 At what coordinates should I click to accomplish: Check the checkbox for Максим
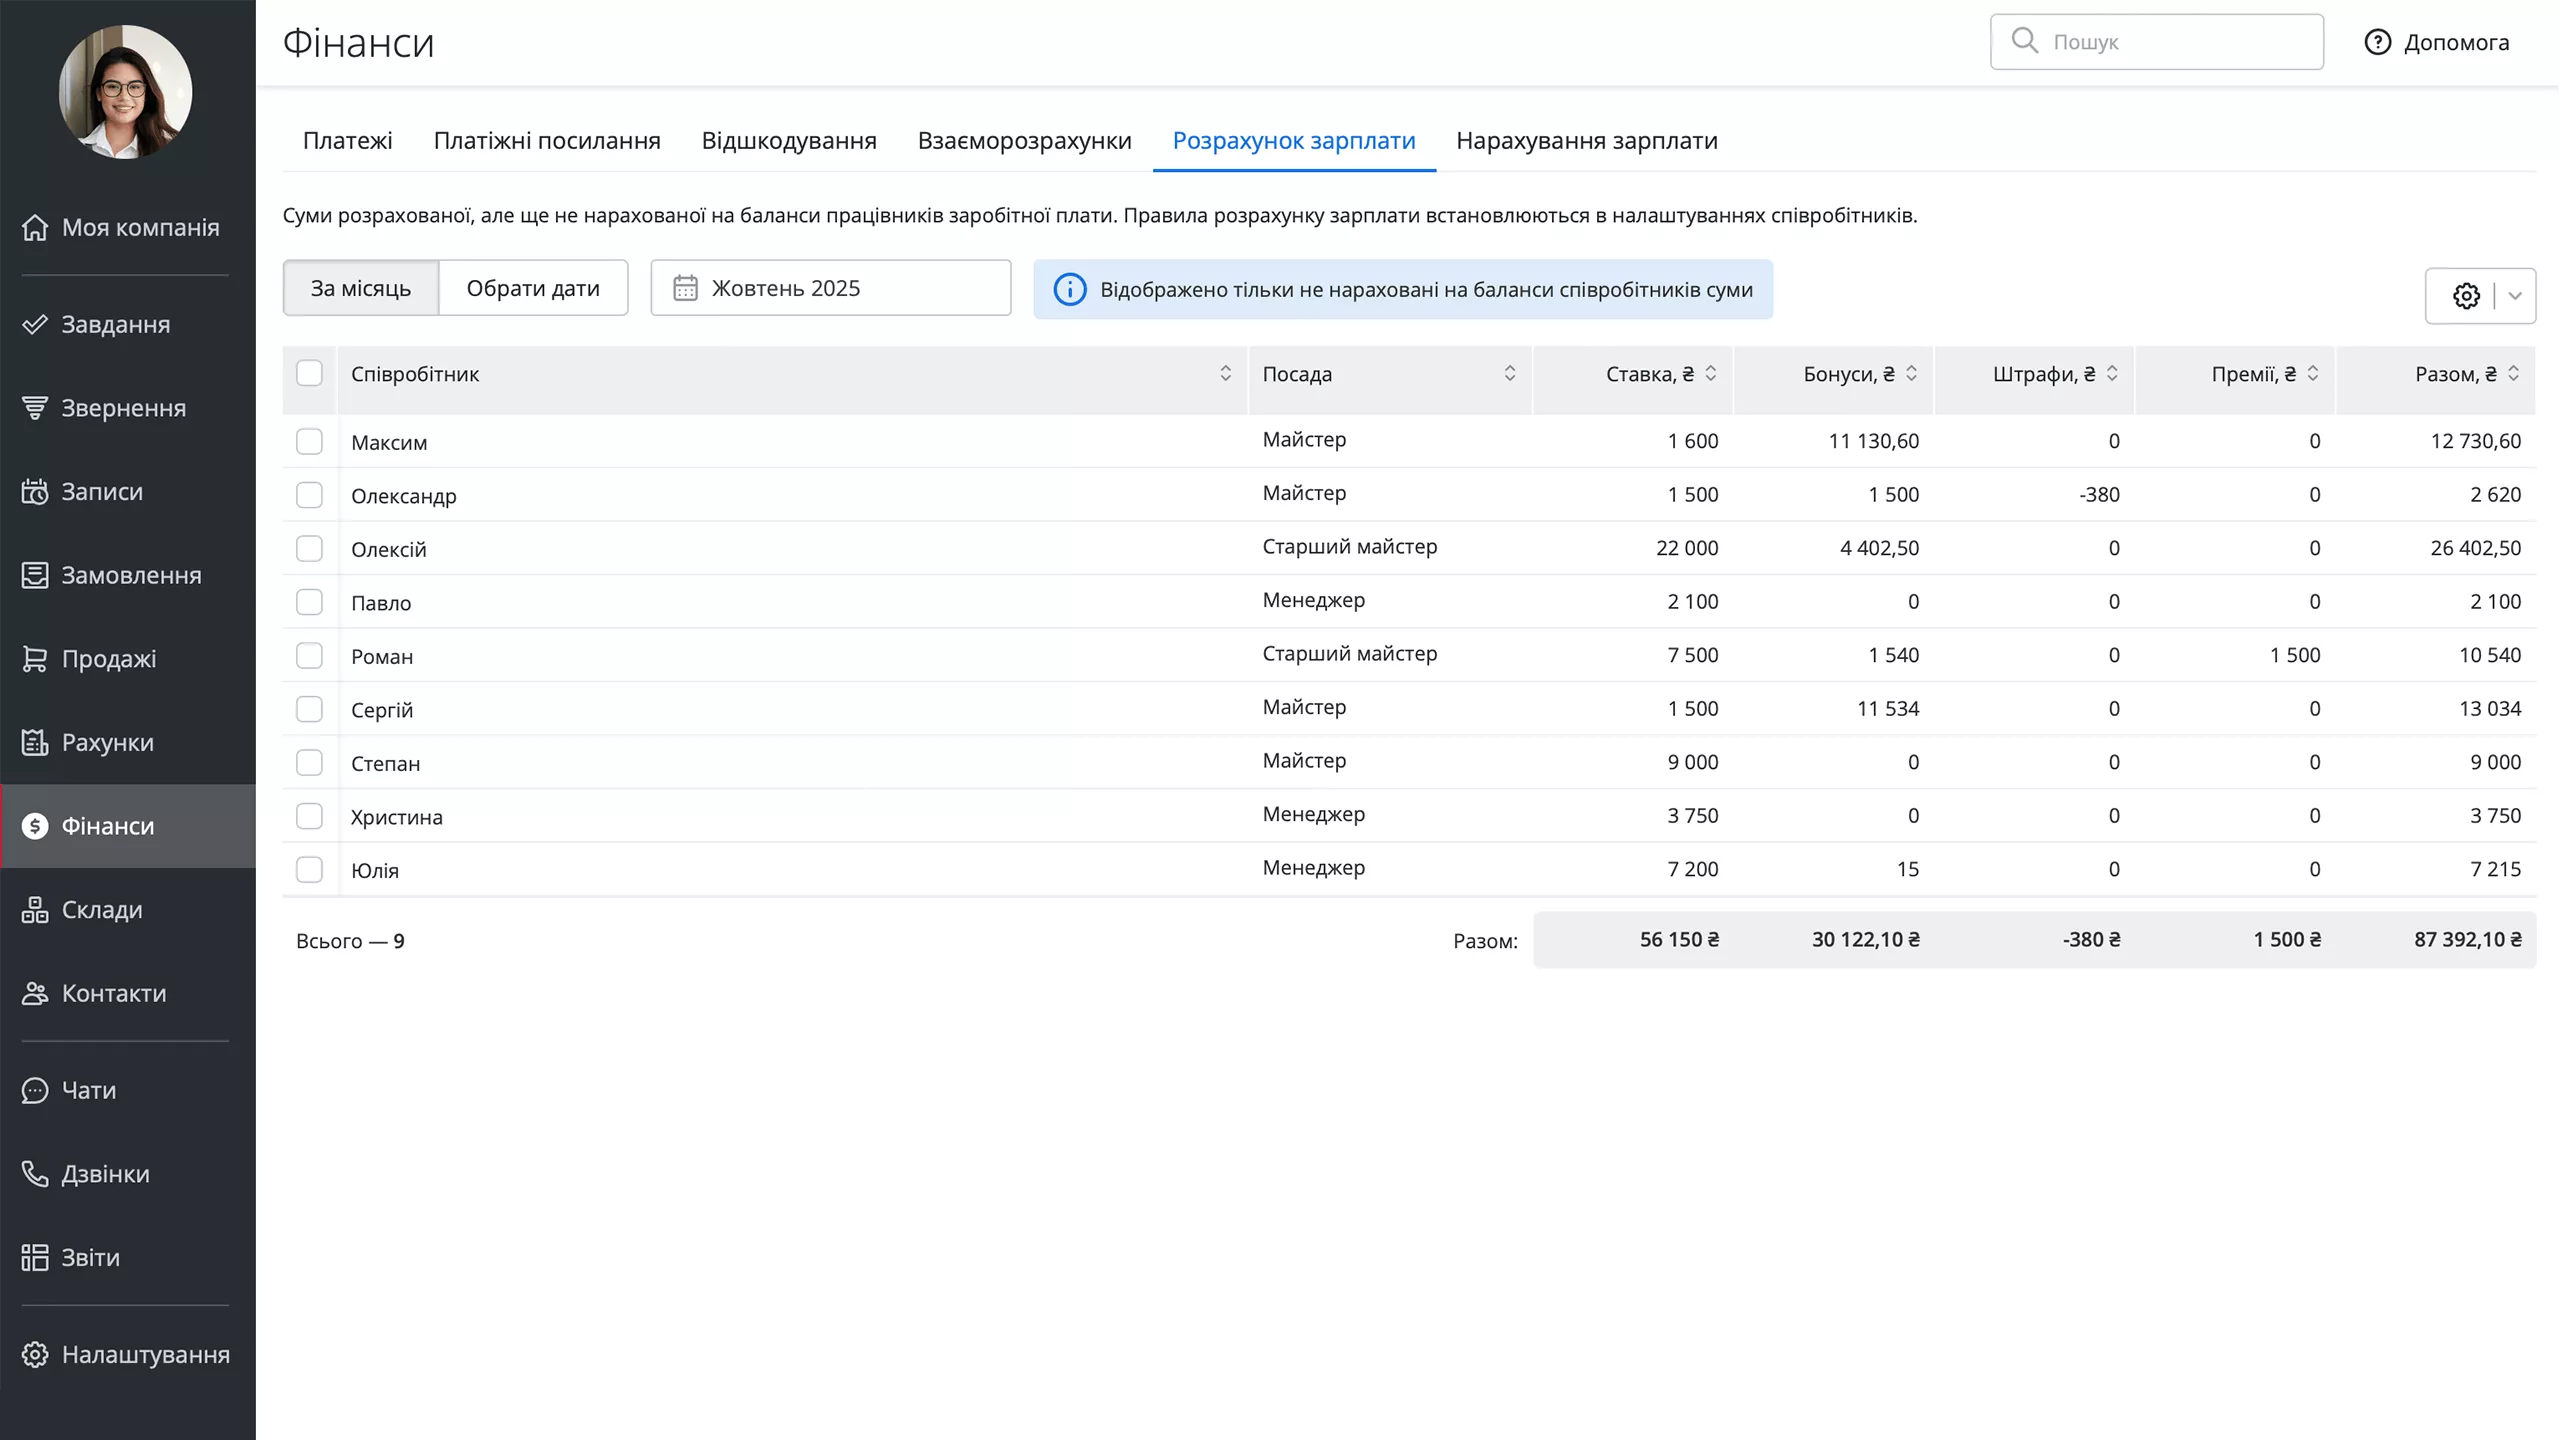pyautogui.click(x=309, y=442)
